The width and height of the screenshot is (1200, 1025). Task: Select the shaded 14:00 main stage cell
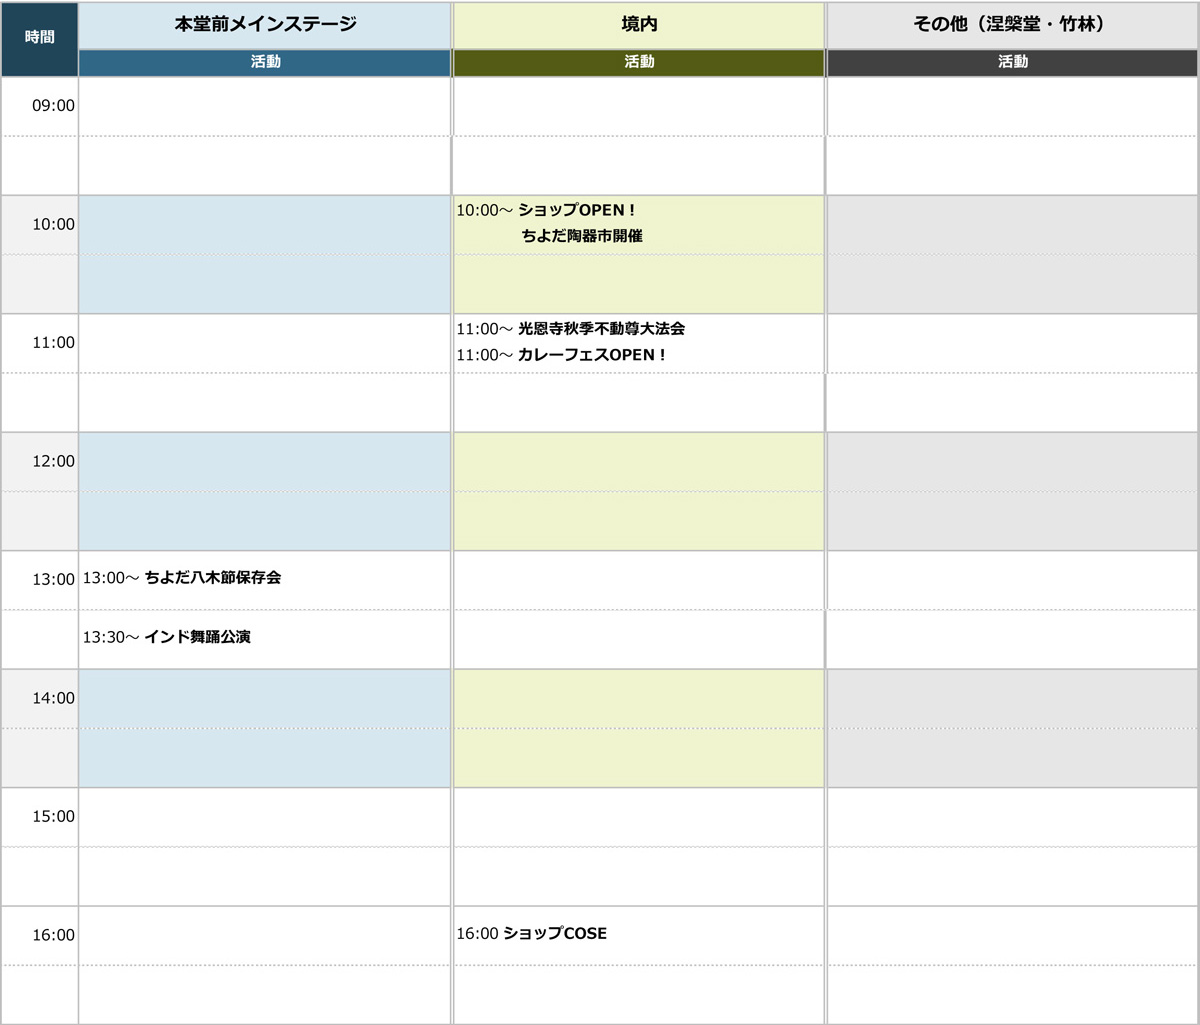[x=264, y=727]
